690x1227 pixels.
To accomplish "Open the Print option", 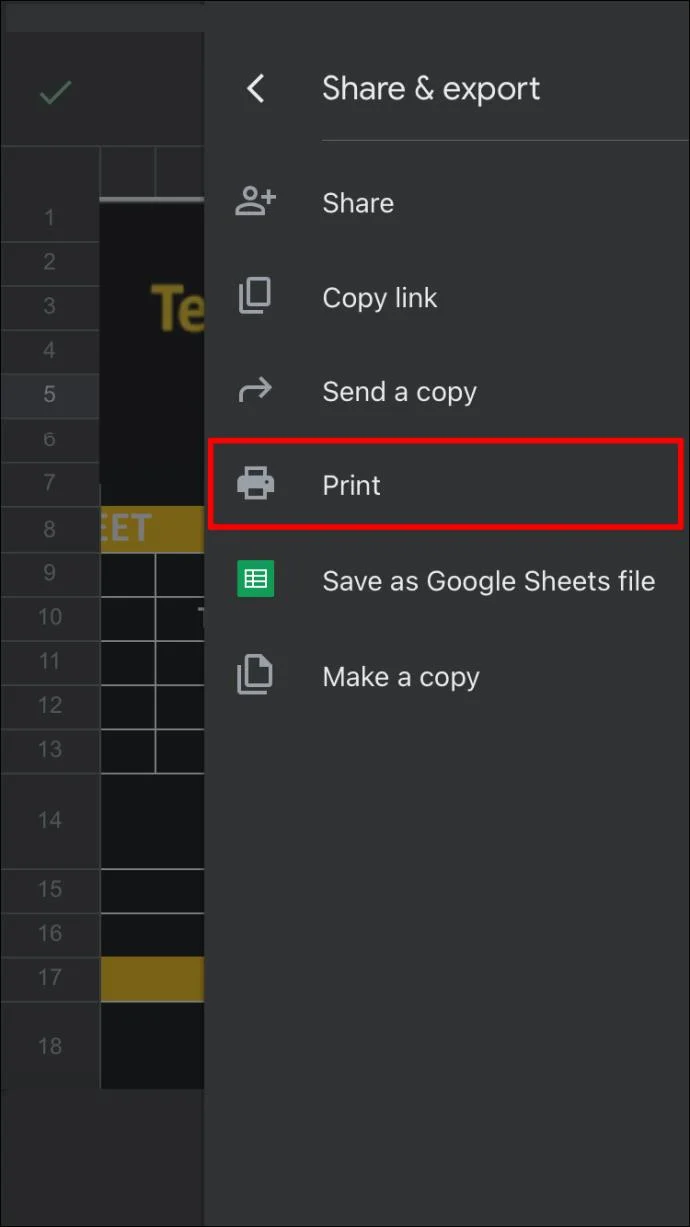I will pyautogui.click(x=446, y=484).
